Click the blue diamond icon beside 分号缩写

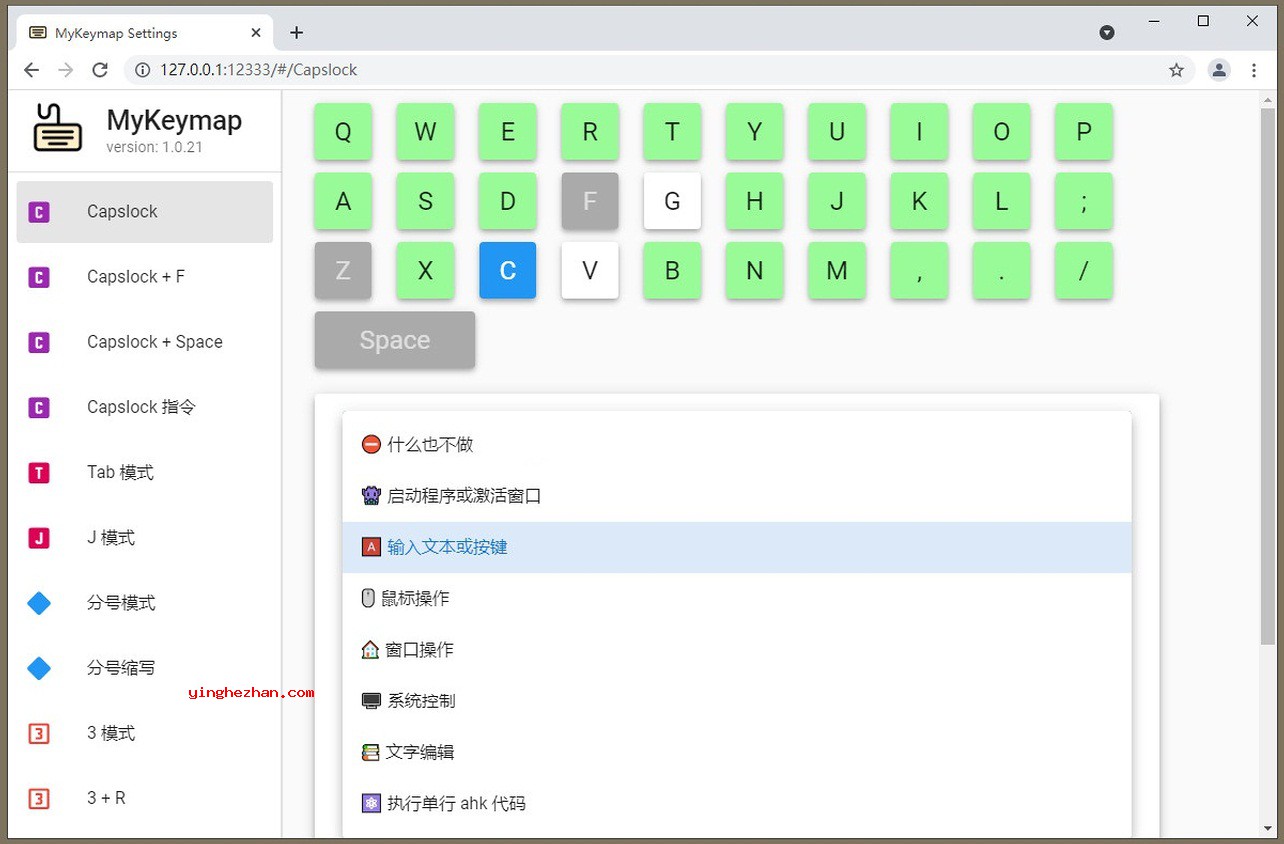click(39, 668)
